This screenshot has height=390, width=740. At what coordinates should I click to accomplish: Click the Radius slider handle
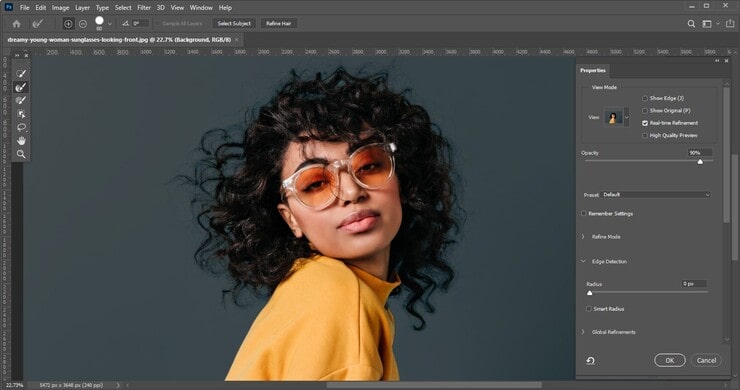coord(589,293)
